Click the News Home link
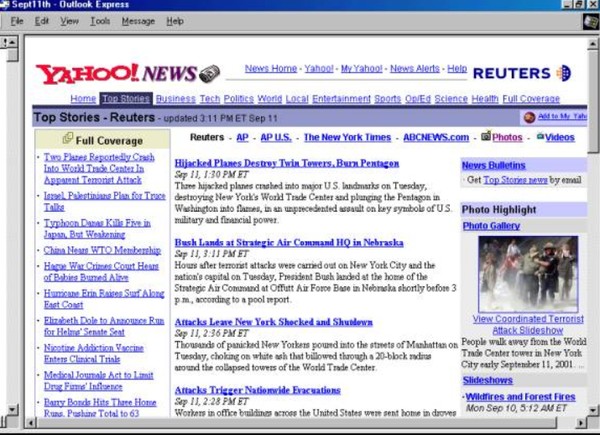This screenshot has width=600, height=435. coord(271,68)
